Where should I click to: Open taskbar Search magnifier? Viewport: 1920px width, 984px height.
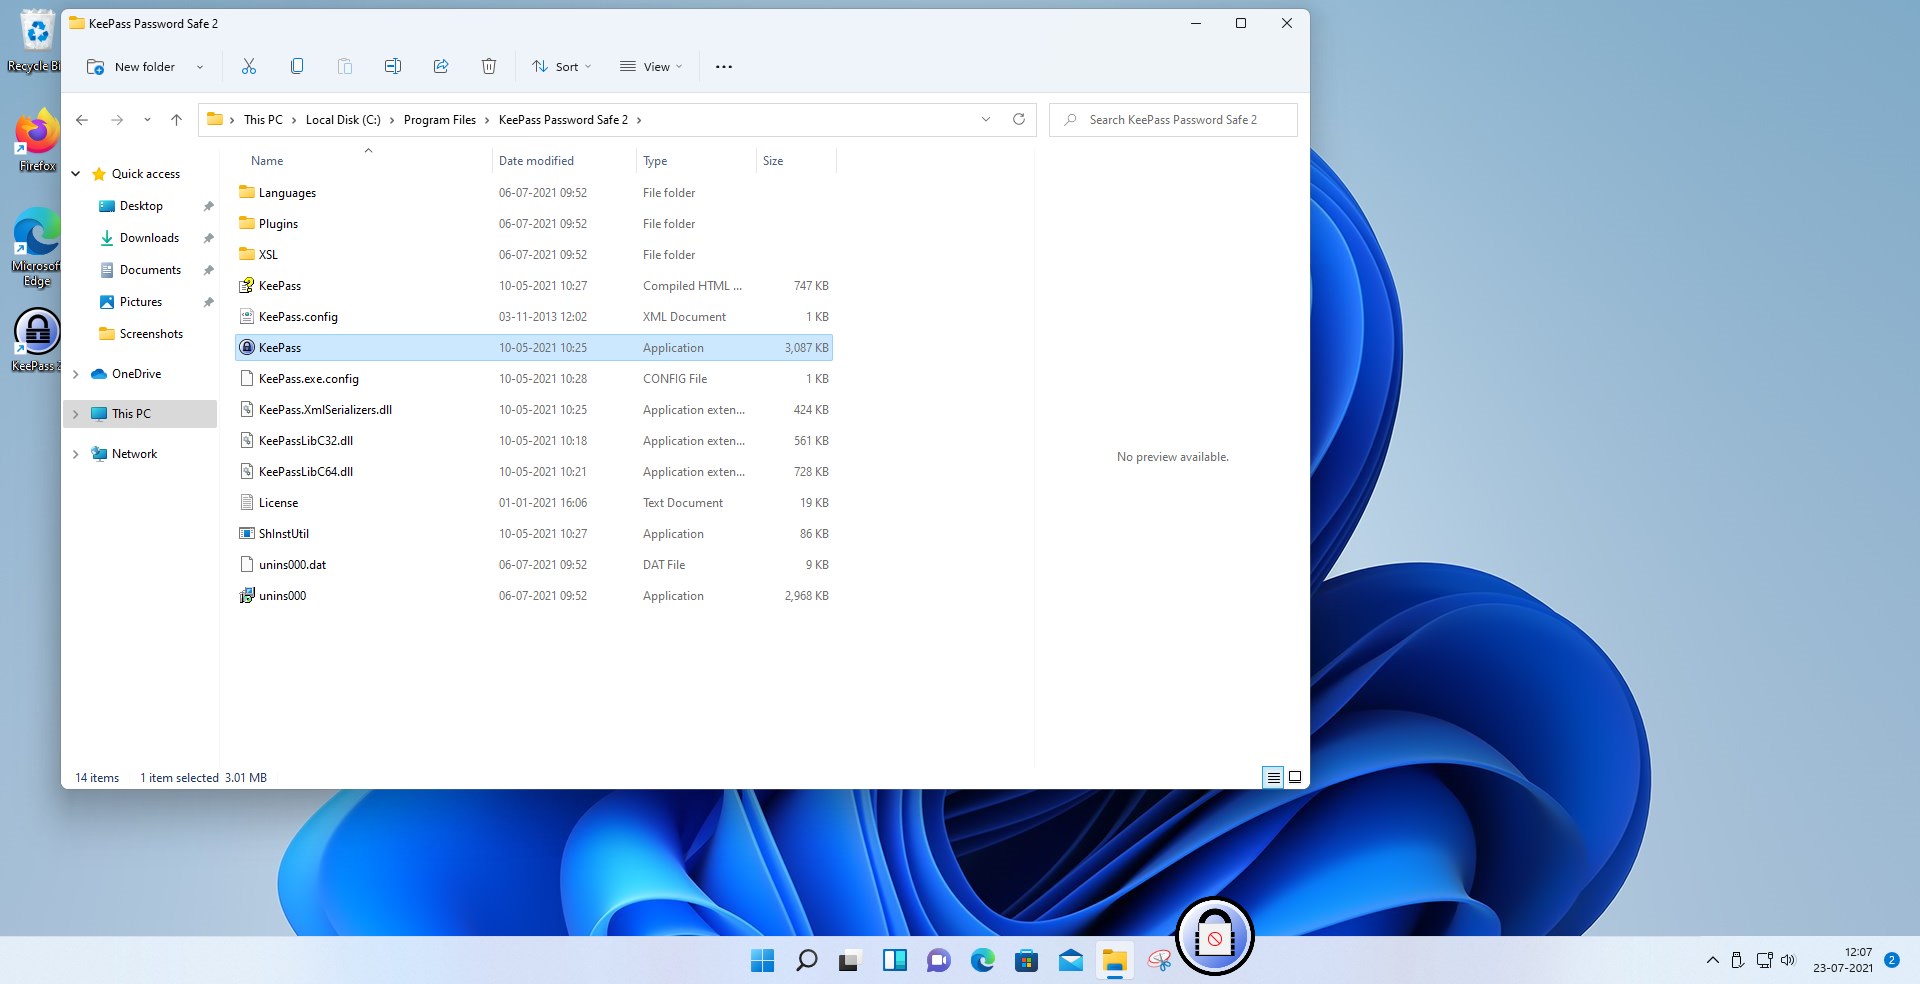[806, 961]
